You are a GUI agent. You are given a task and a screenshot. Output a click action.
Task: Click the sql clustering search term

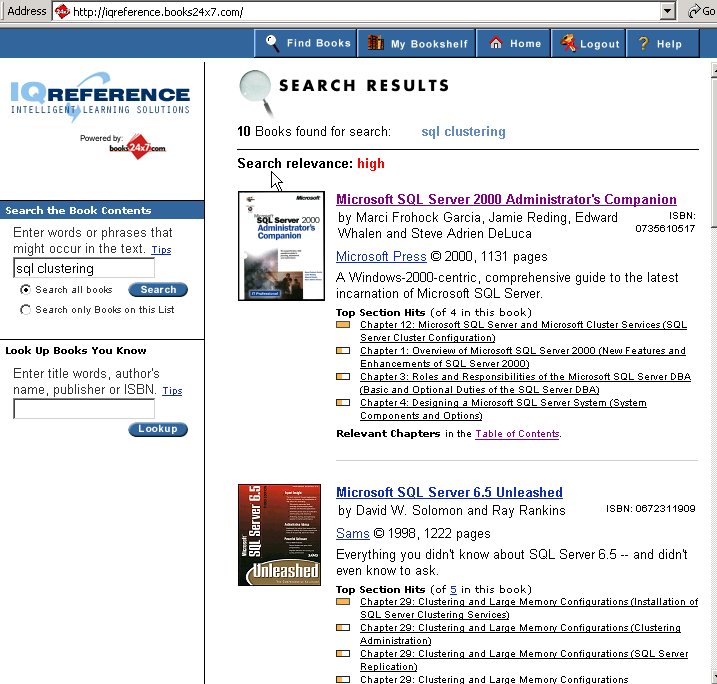(463, 132)
